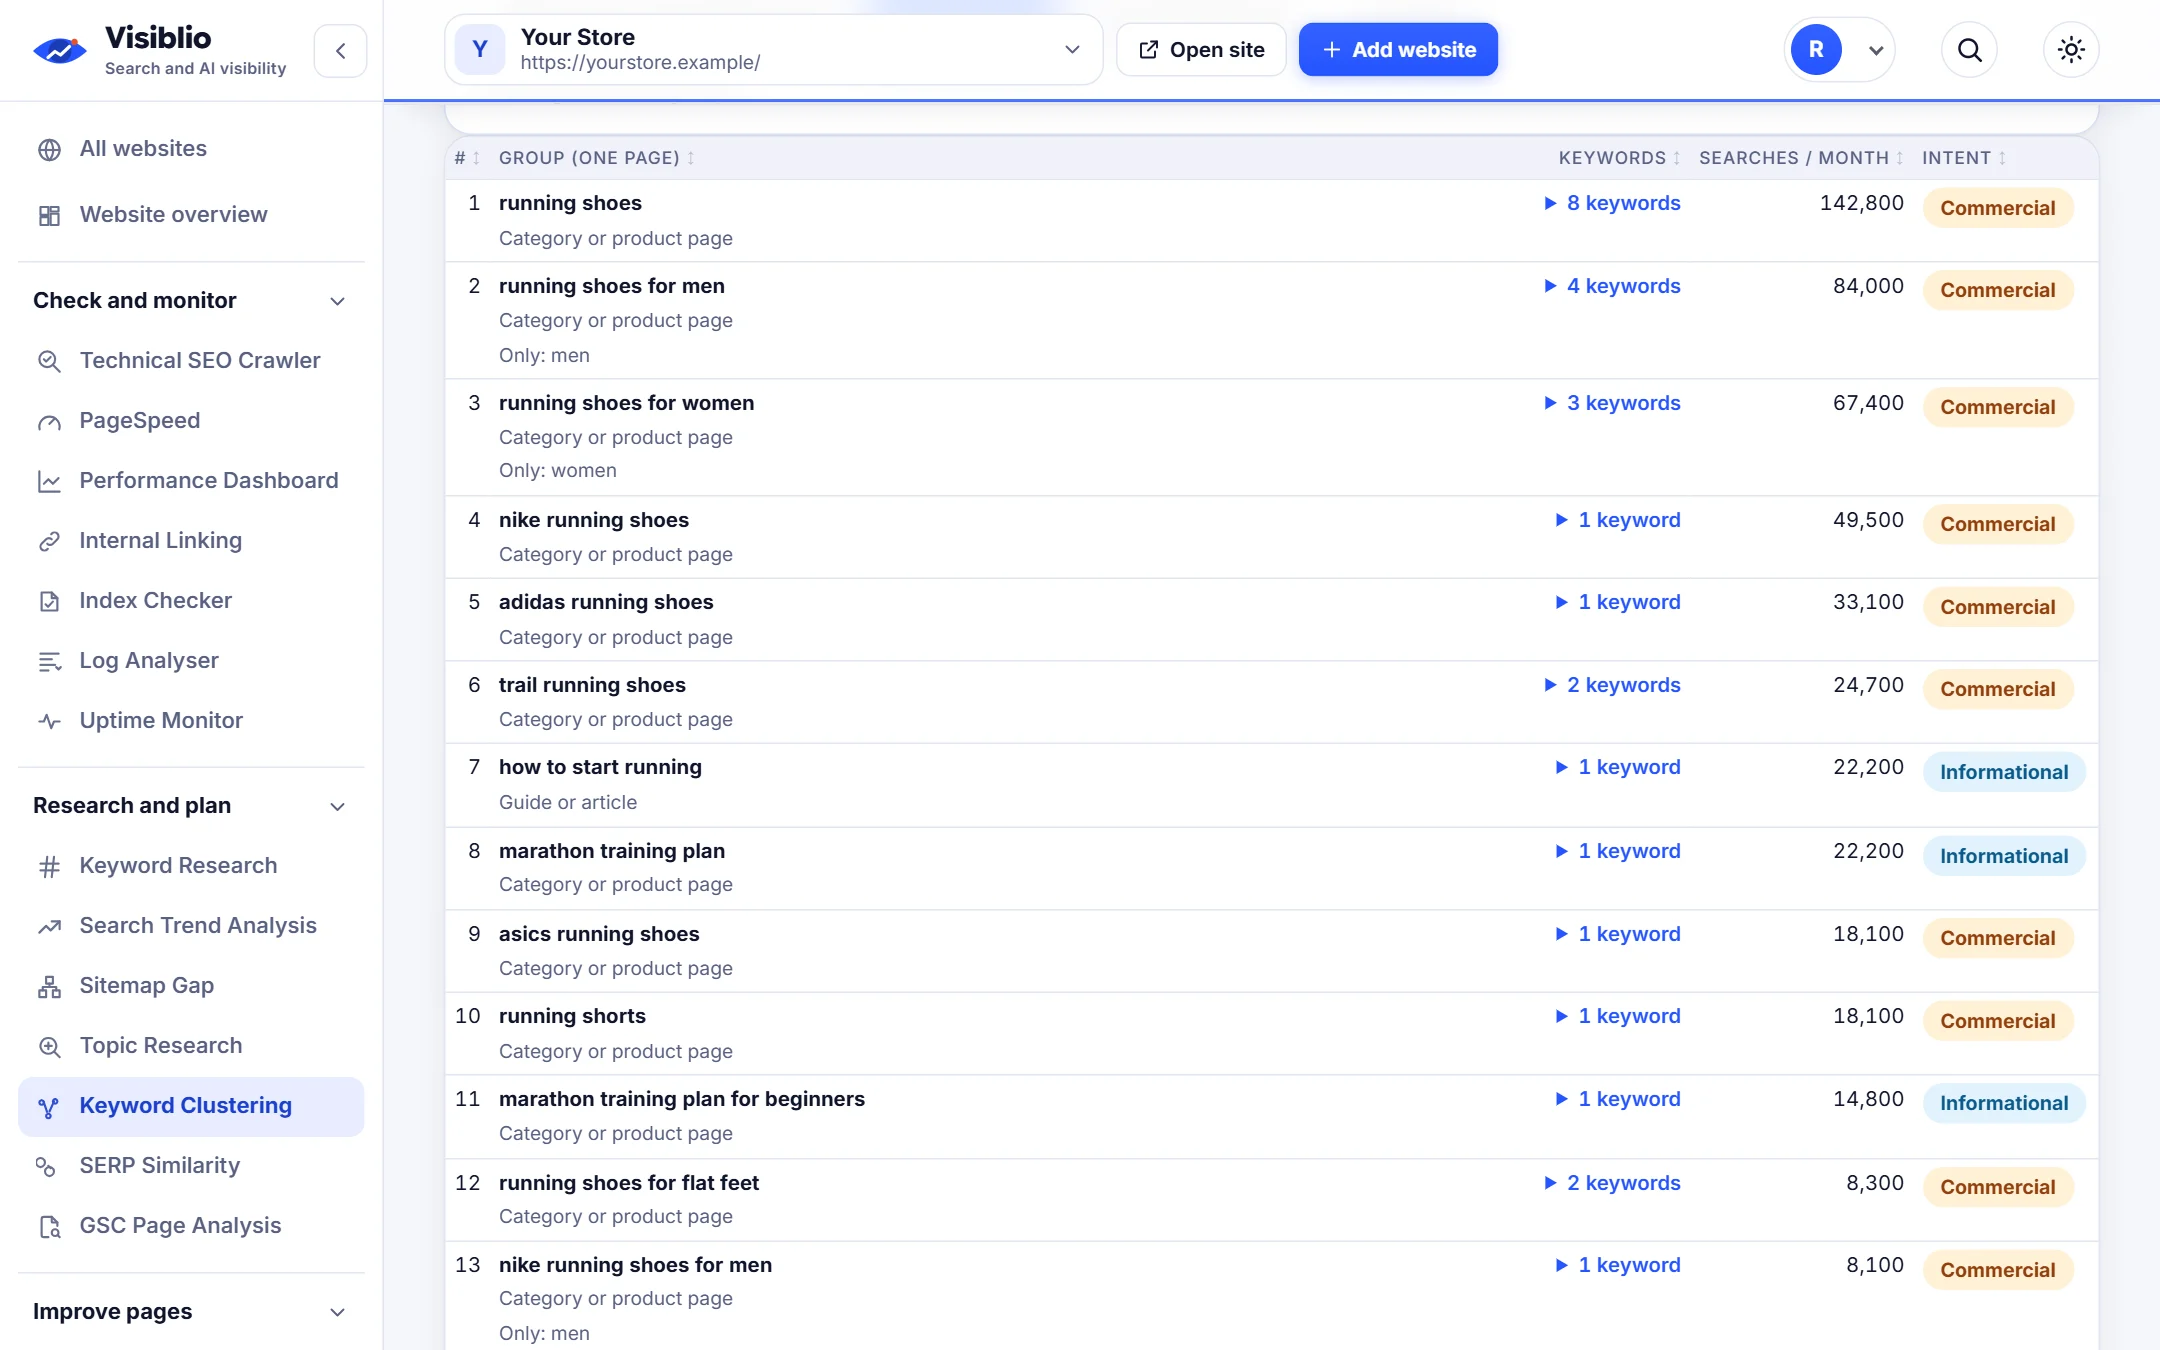The image size is (2160, 1350).
Task: Select Keyword Clustering in the sidebar
Action: pyautogui.click(x=191, y=1106)
